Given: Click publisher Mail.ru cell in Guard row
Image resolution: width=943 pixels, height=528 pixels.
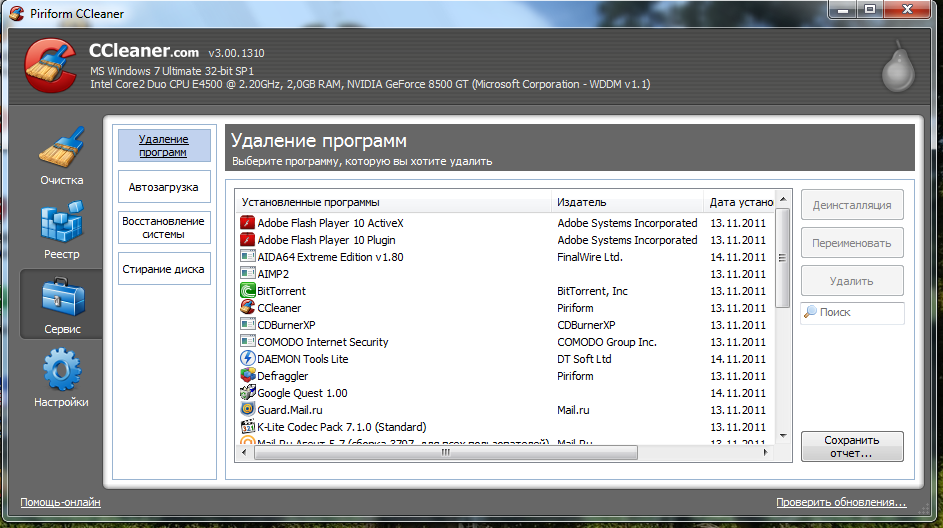Looking at the screenshot, I should click(x=573, y=410).
